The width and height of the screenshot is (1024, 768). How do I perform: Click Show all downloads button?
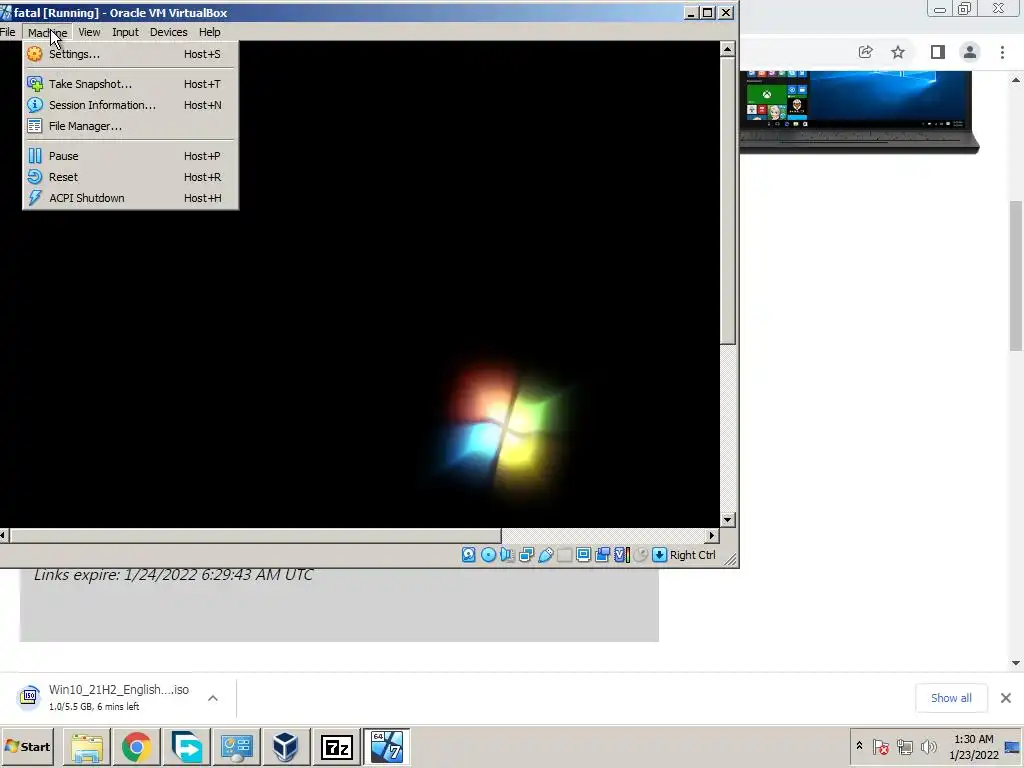(951, 698)
